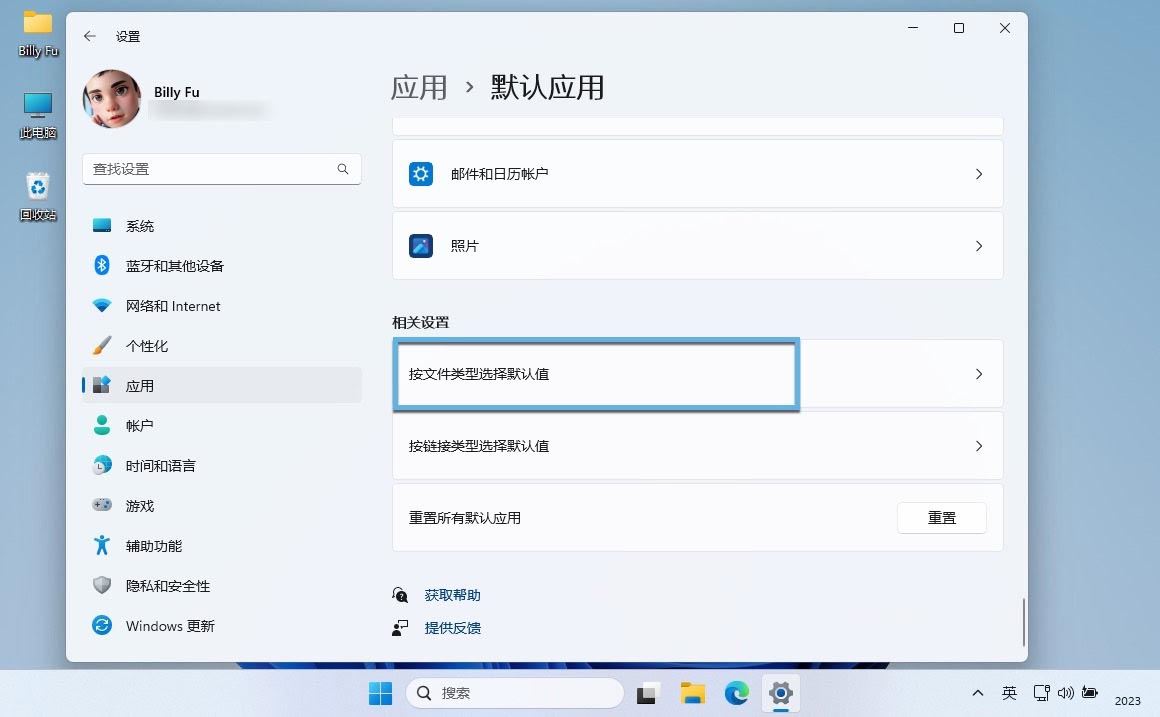Click the 隐私和安全性 shield icon
The image size is (1160, 717).
(x=102, y=585)
